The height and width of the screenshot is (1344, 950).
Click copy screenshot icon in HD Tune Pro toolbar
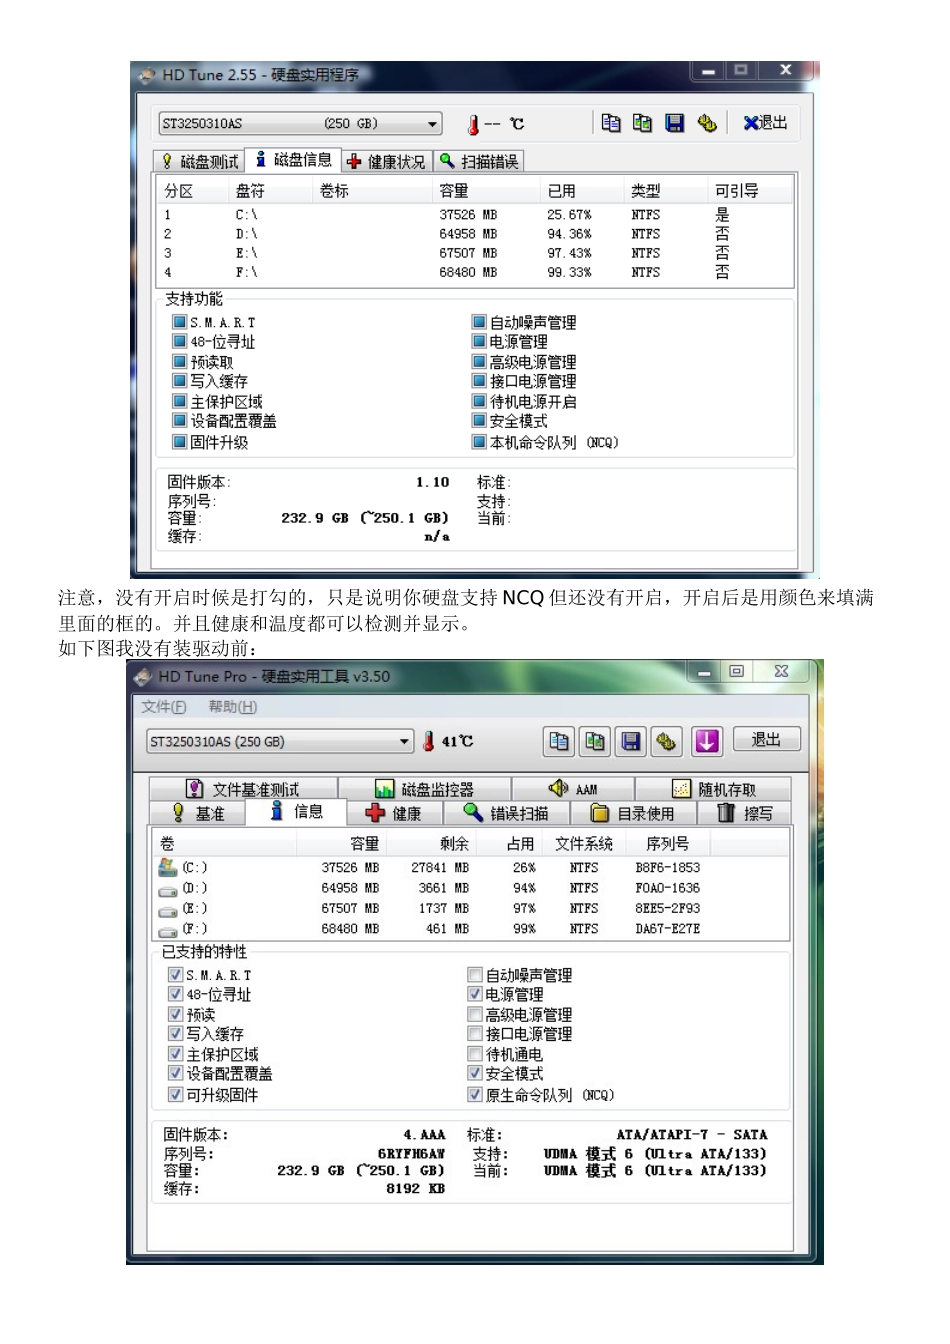tap(595, 741)
